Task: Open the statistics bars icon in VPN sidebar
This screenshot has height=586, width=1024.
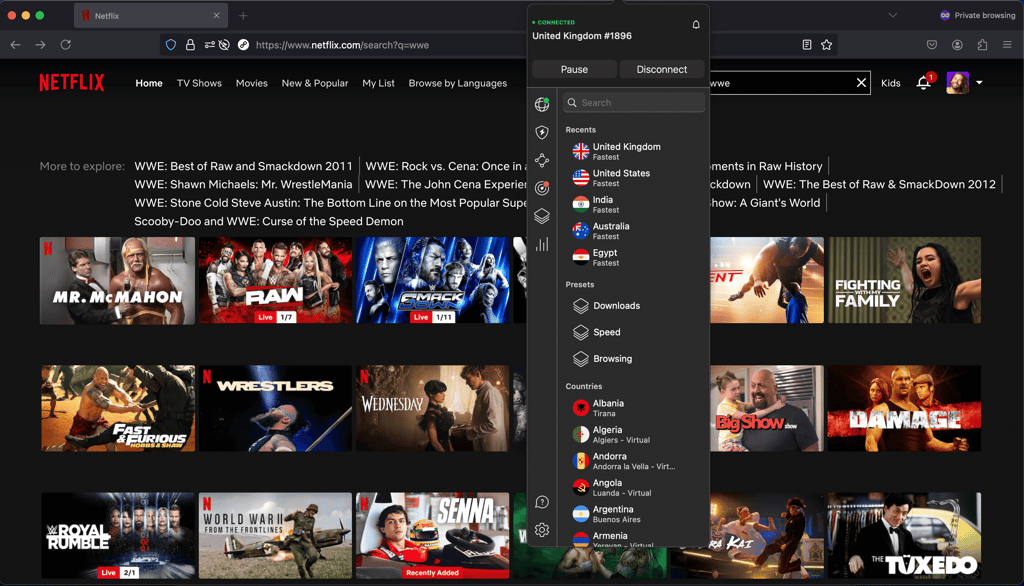Action: (542, 244)
